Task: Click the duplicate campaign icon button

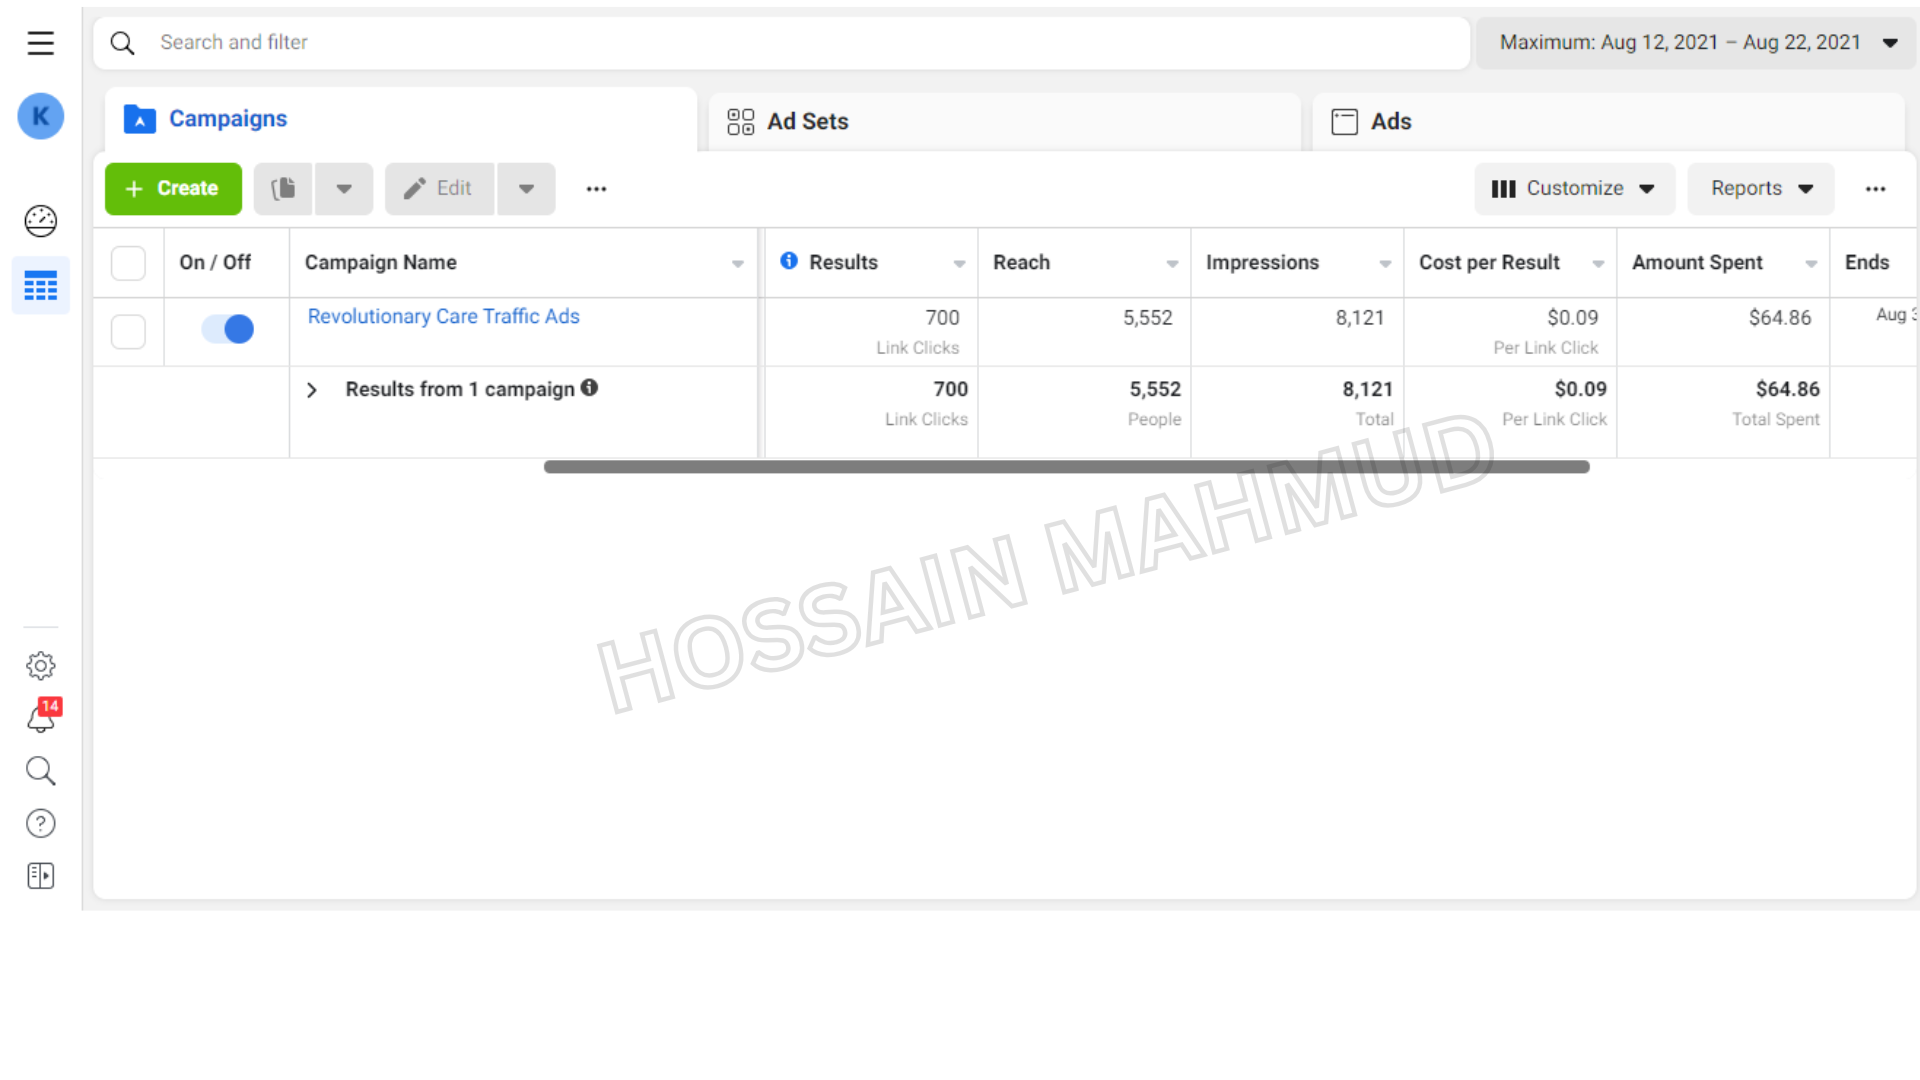Action: (284, 188)
